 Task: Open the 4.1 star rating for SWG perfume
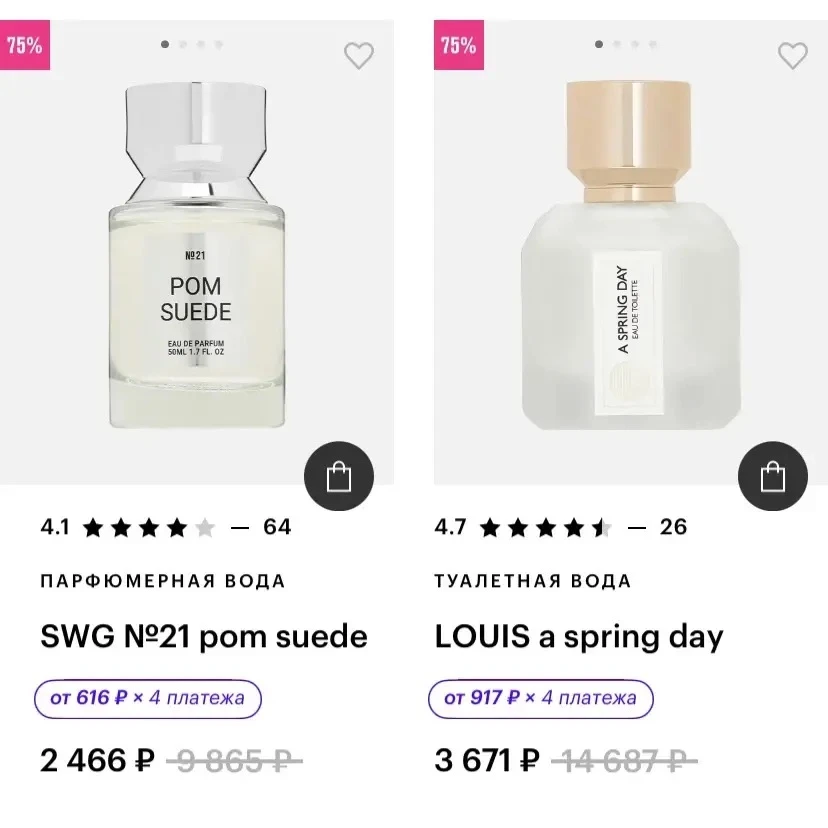[x=128, y=527]
